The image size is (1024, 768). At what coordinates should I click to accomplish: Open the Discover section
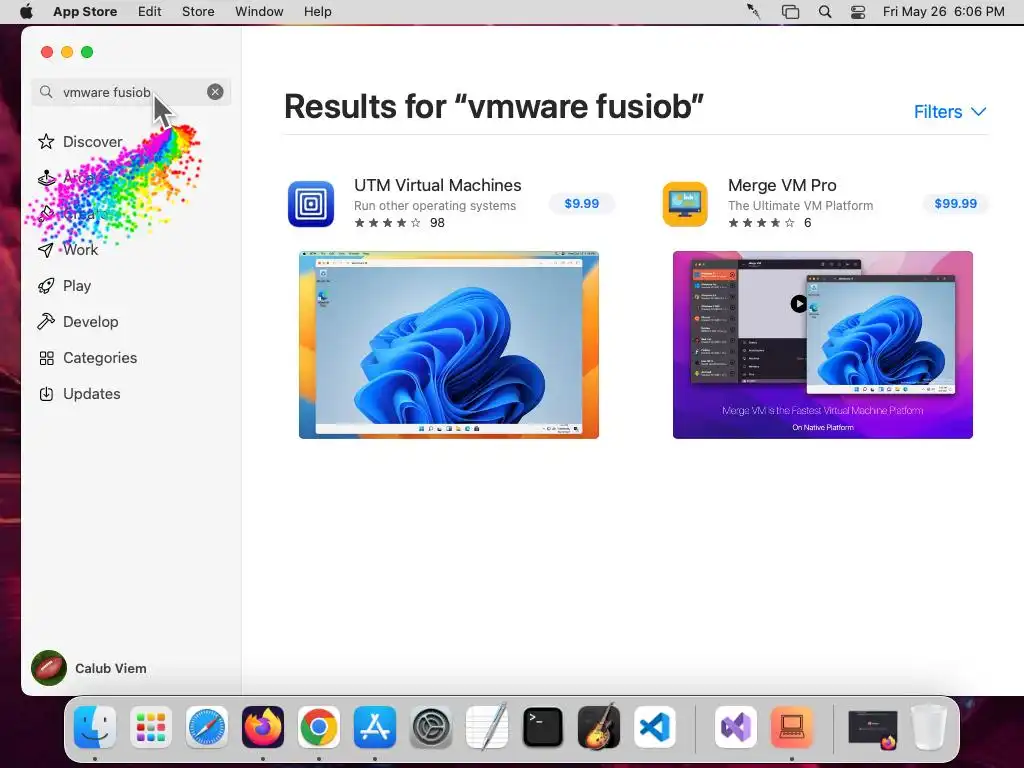point(92,142)
